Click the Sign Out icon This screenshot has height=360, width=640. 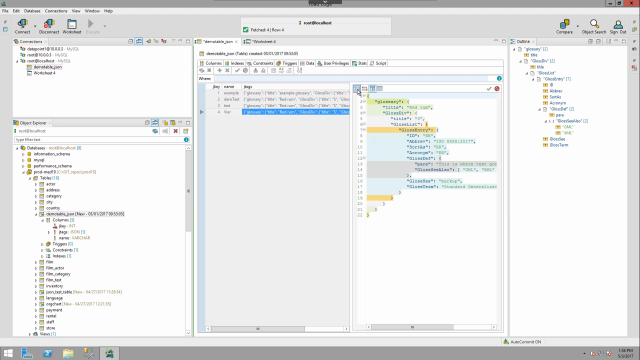coord(618,26)
